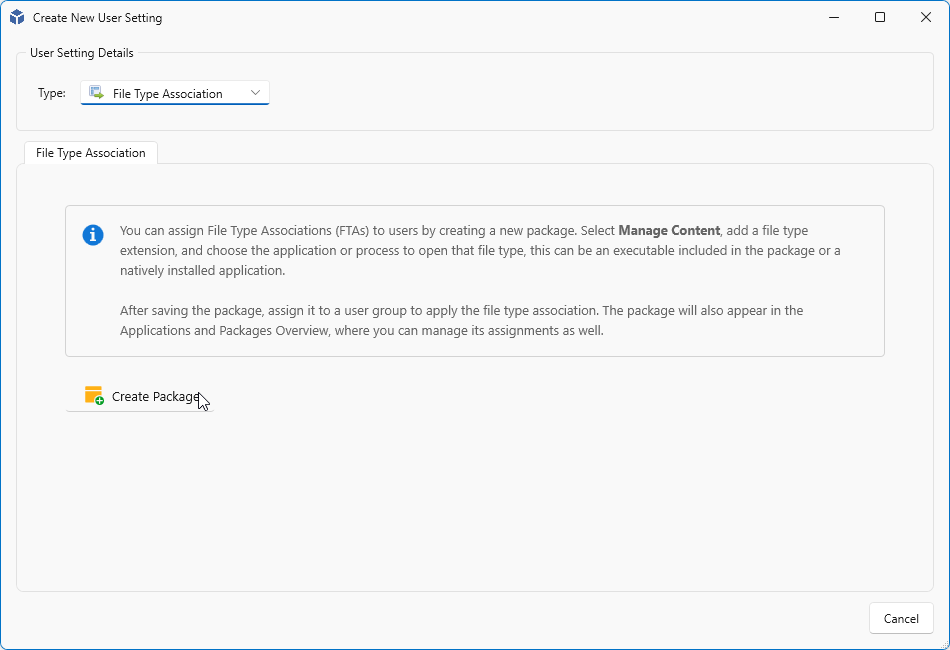
Task: Click the "Create New User Setting" window title
Action: point(97,18)
